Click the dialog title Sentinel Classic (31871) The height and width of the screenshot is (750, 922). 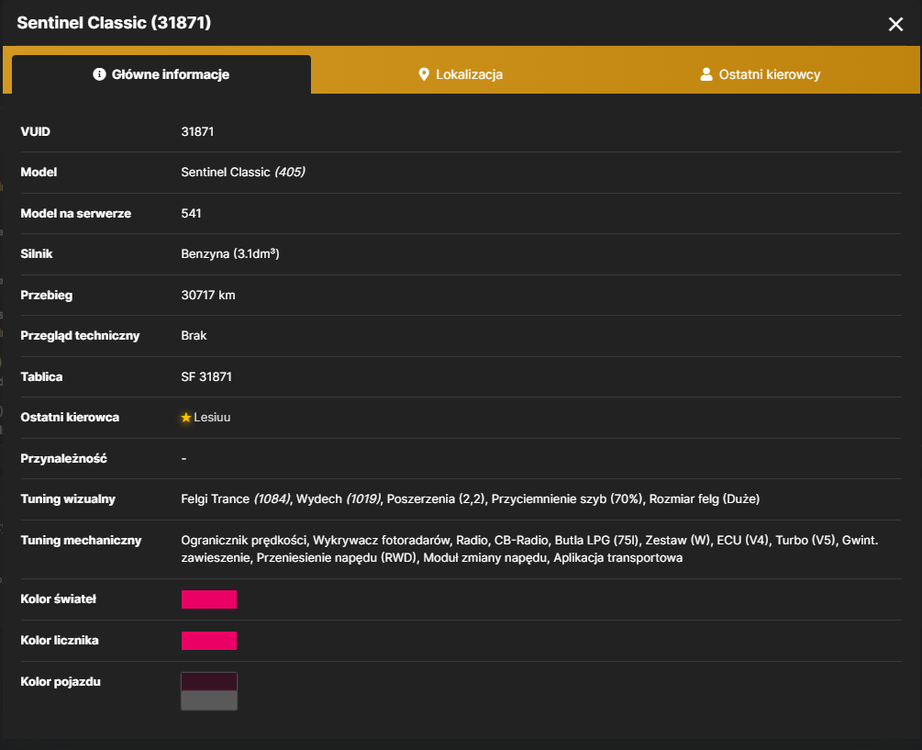[x=114, y=23]
